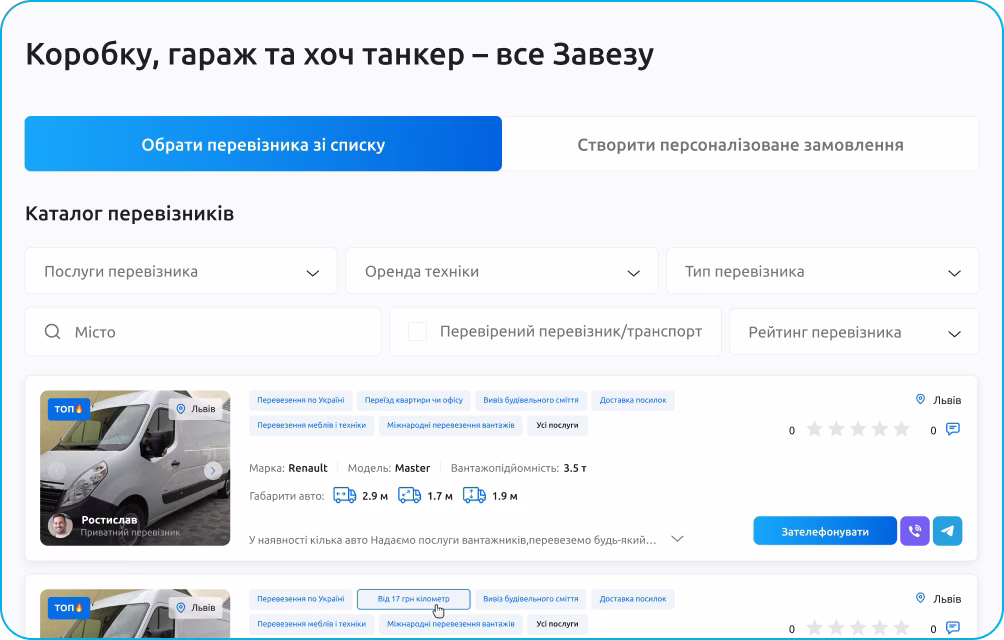Click the star rating in first card
Image resolution: width=1004 pixels, height=640 pixels.
point(857,429)
